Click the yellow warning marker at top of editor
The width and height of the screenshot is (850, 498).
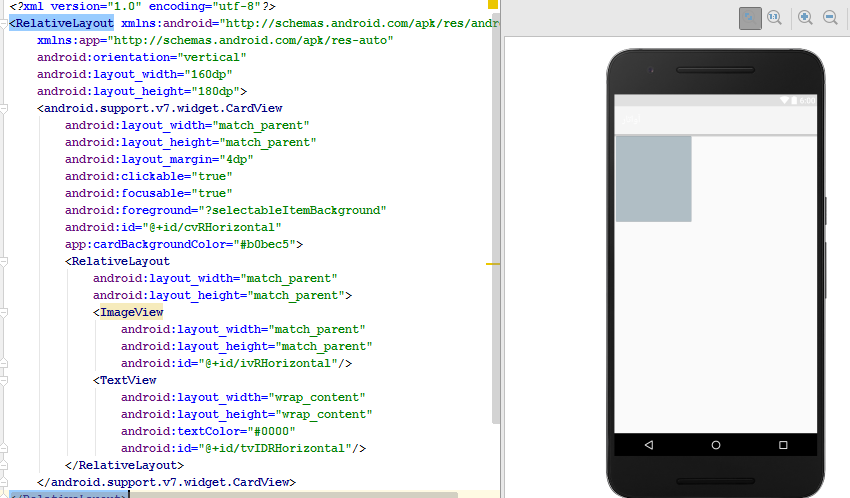pyautogui.click(x=493, y=5)
